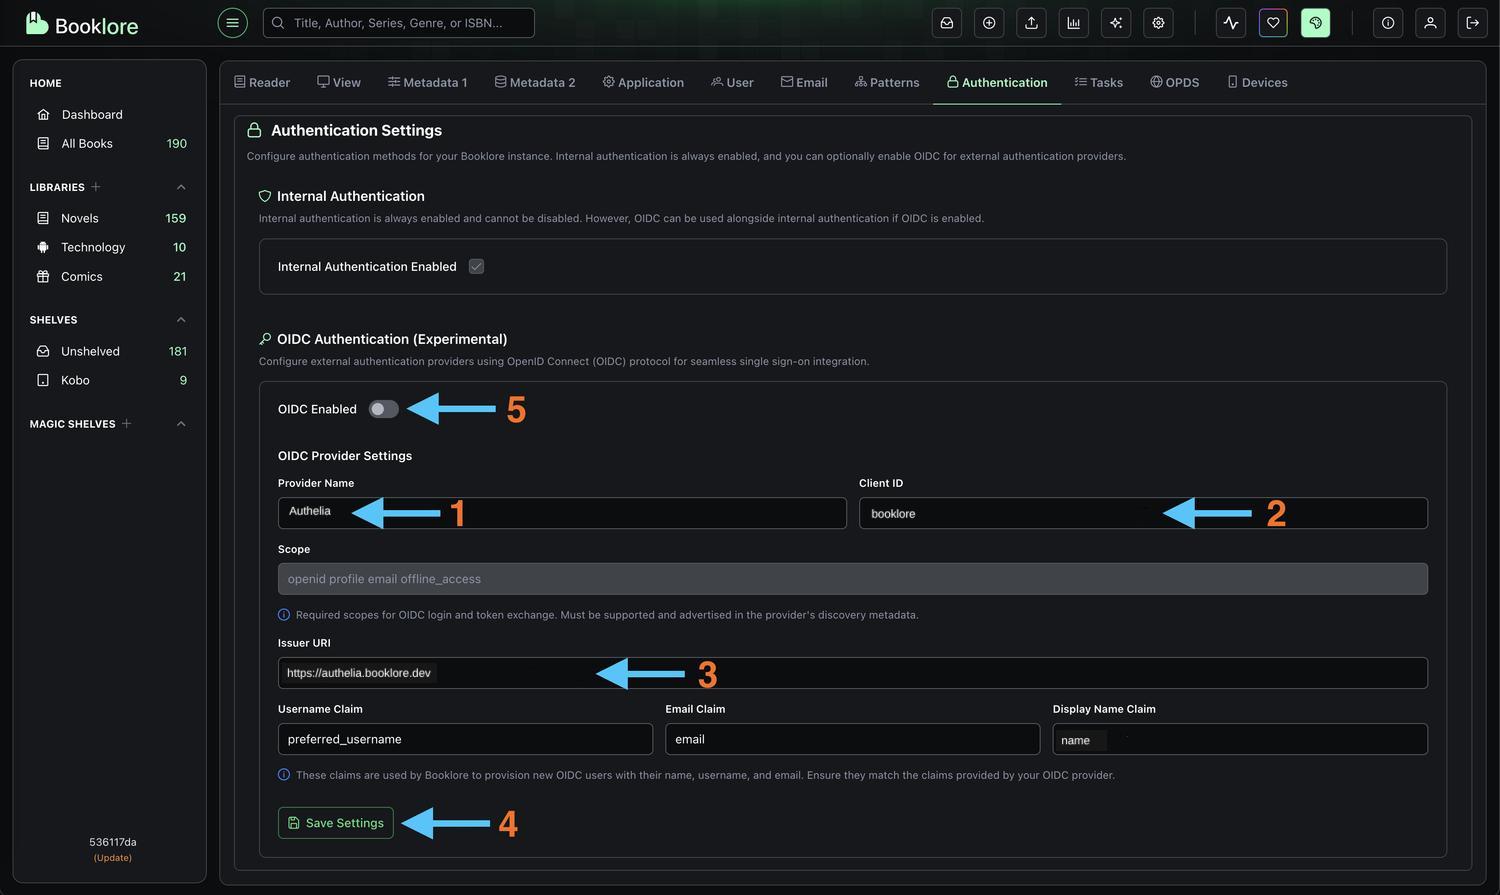The width and height of the screenshot is (1500, 895).
Task: Open the logout icon
Action: [1472, 22]
